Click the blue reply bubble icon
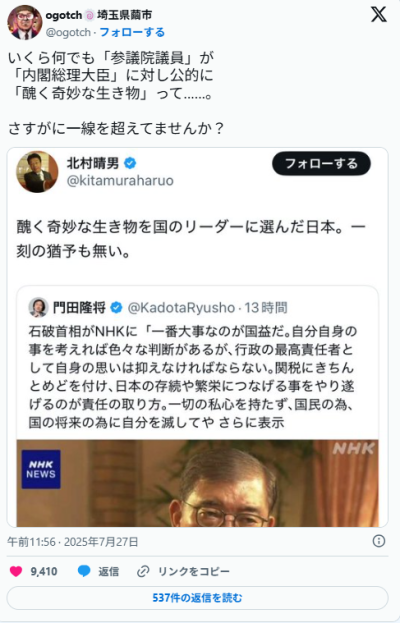400x623 pixels. pyautogui.click(x=84, y=571)
